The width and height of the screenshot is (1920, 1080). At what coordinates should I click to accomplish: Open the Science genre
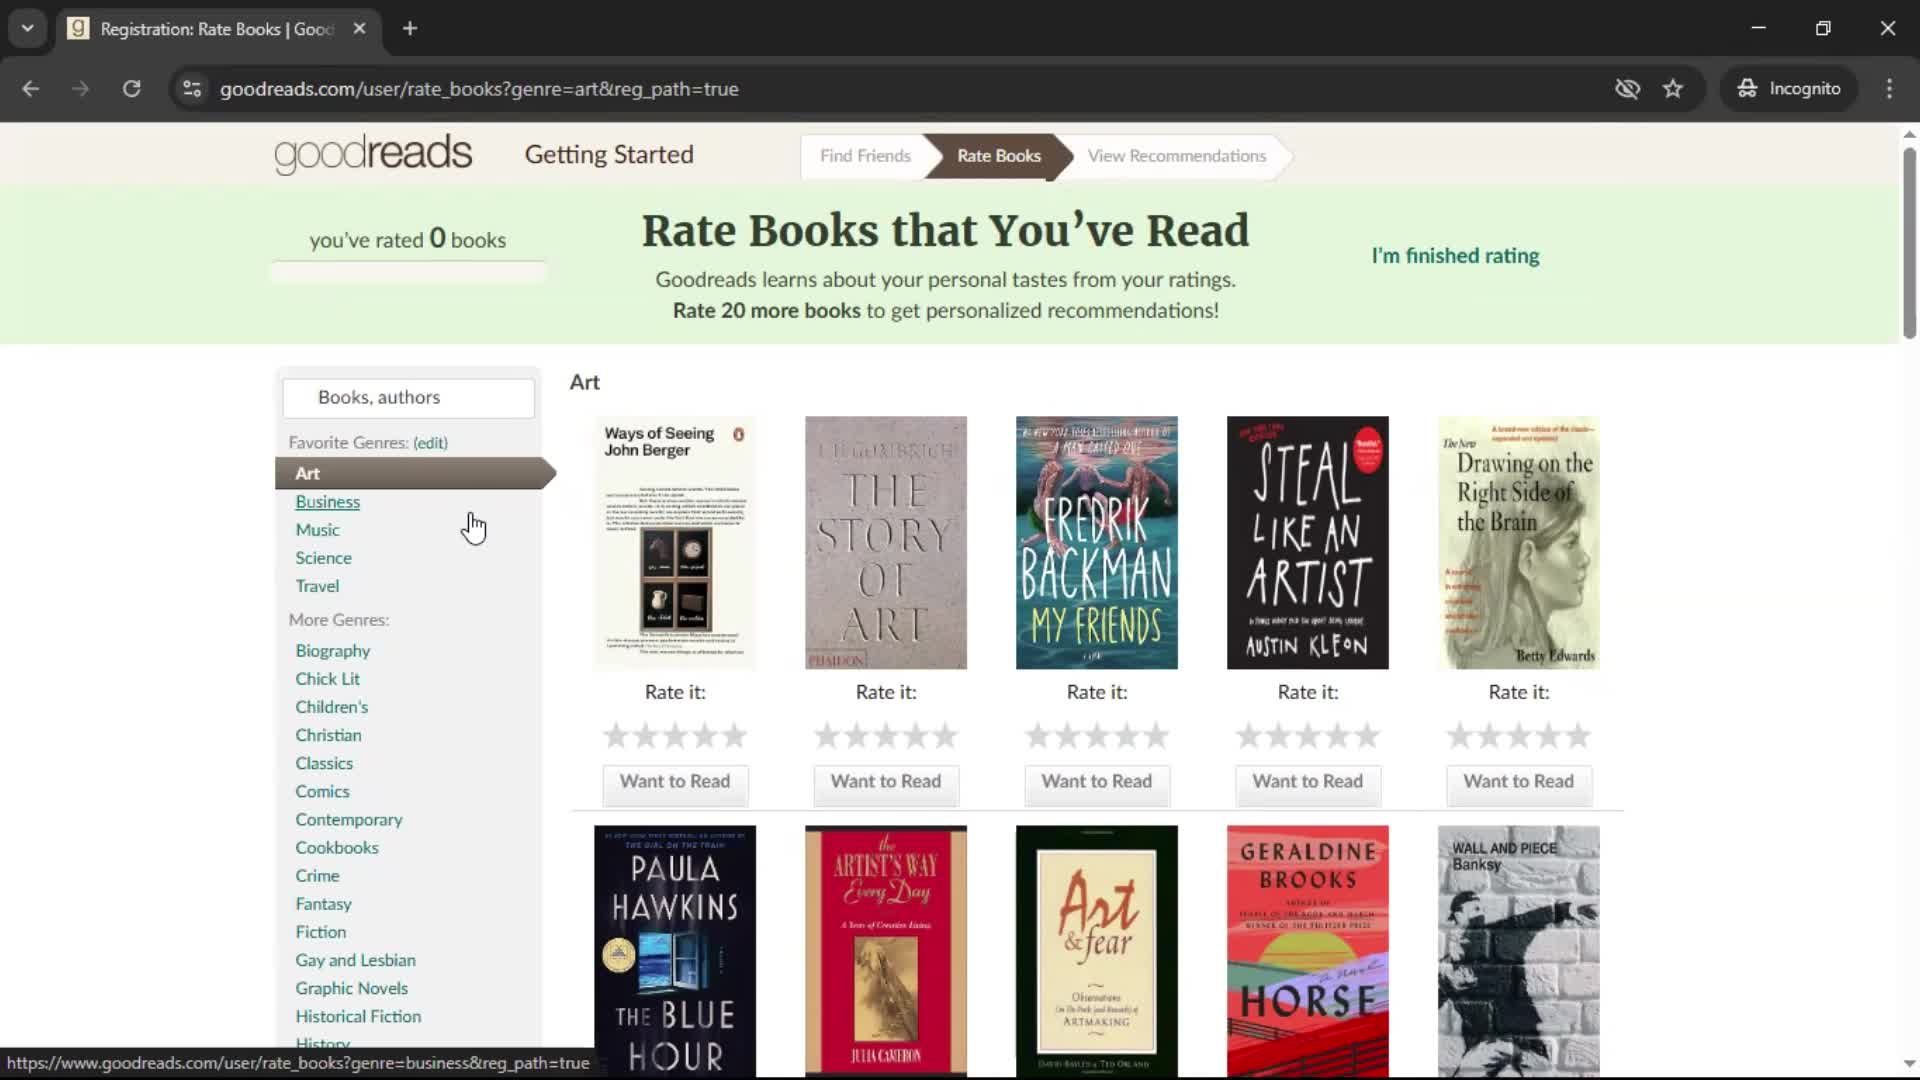point(323,558)
